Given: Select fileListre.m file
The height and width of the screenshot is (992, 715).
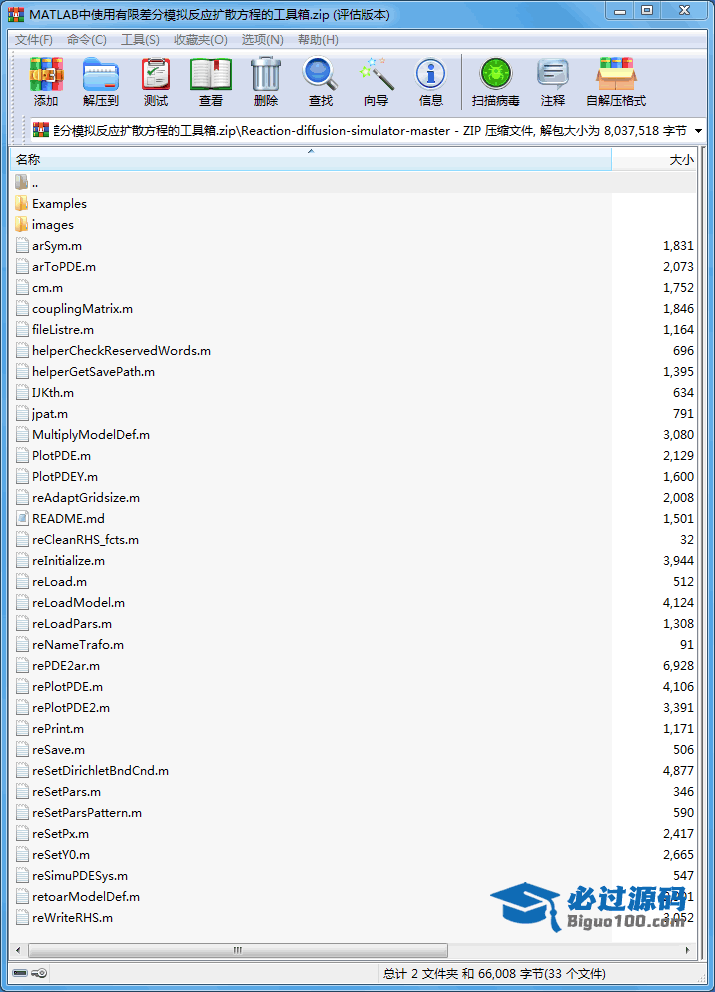Looking at the screenshot, I should (x=63, y=329).
